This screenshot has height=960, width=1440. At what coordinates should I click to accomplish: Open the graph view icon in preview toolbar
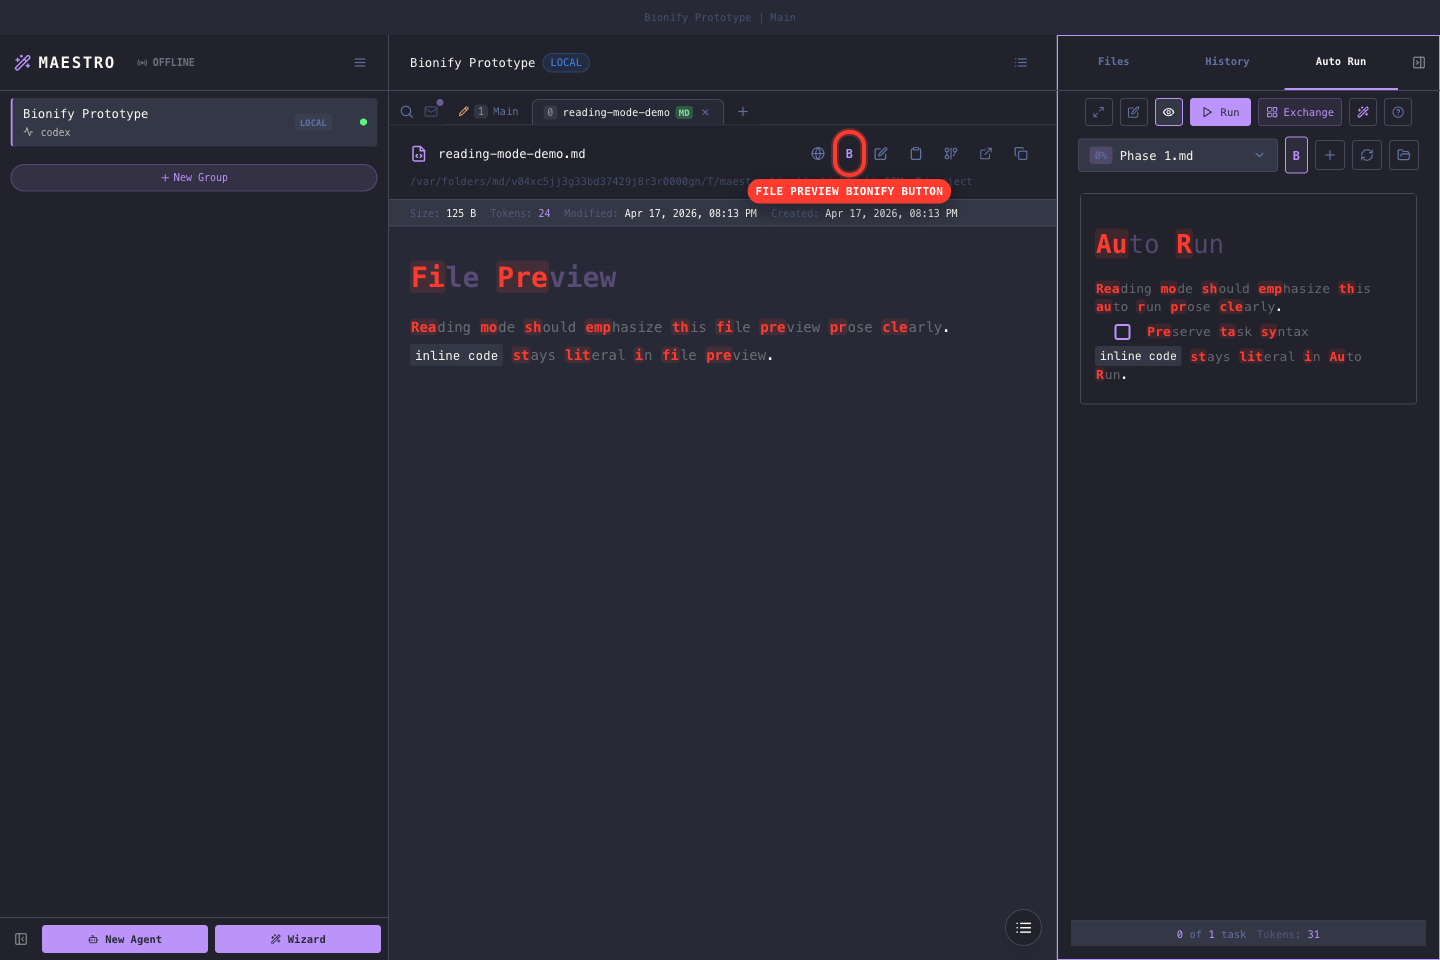click(951, 154)
